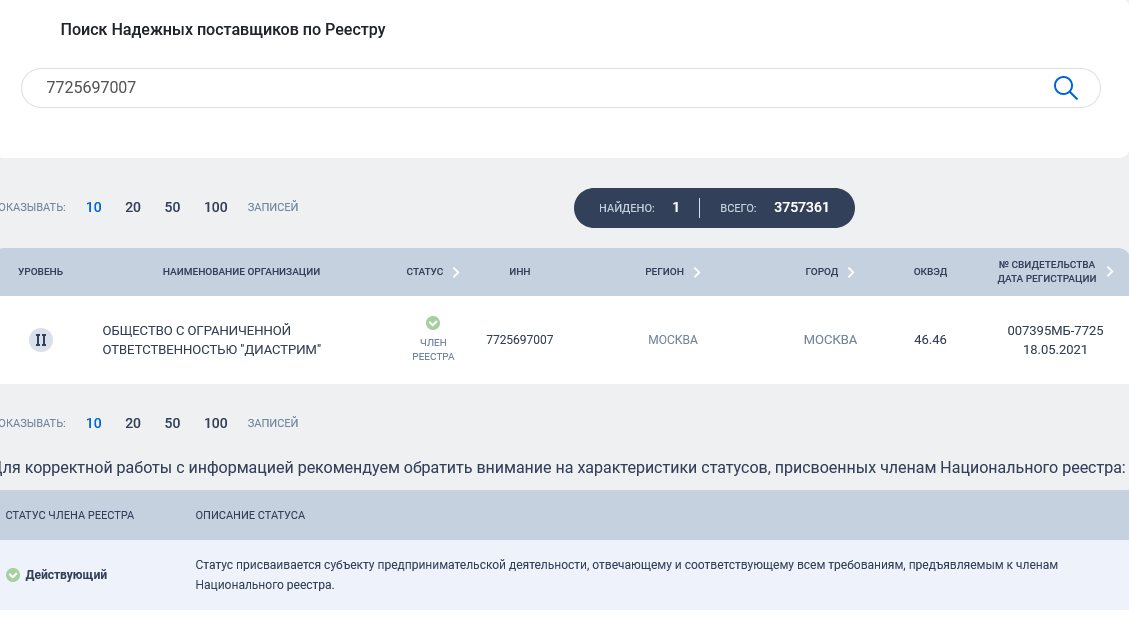Click the ОКВЭД column header

pyautogui.click(x=930, y=271)
